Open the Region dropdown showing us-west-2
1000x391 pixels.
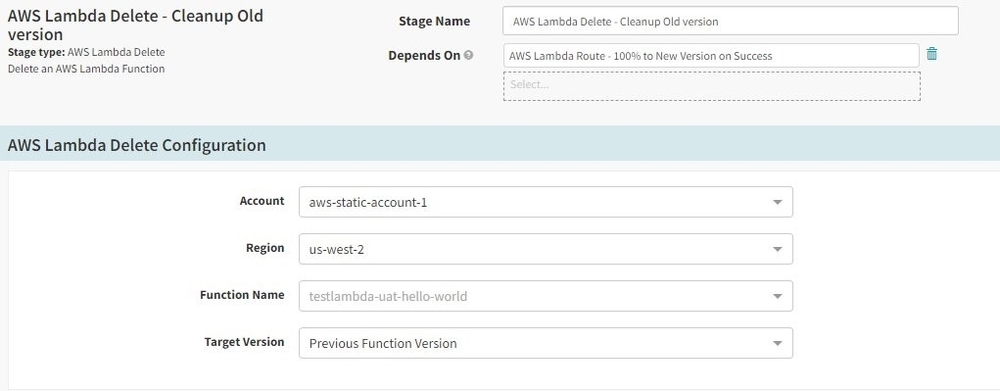[x=546, y=249]
